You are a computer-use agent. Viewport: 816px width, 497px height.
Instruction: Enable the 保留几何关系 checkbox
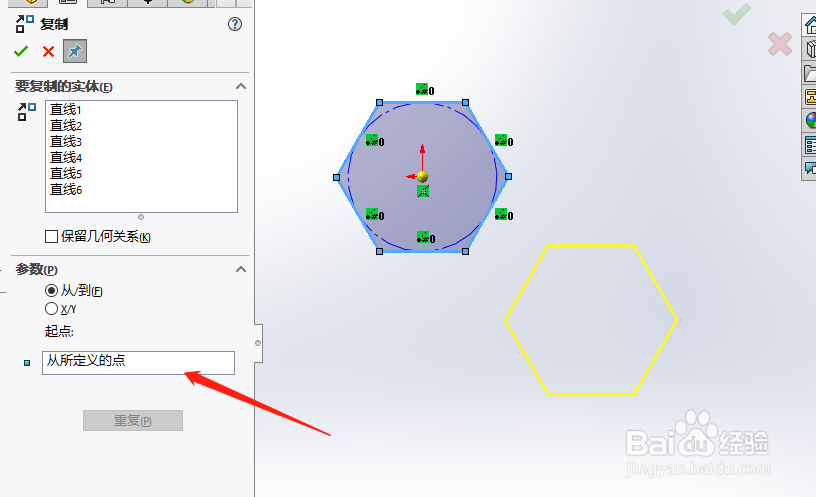pyautogui.click(x=52, y=237)
